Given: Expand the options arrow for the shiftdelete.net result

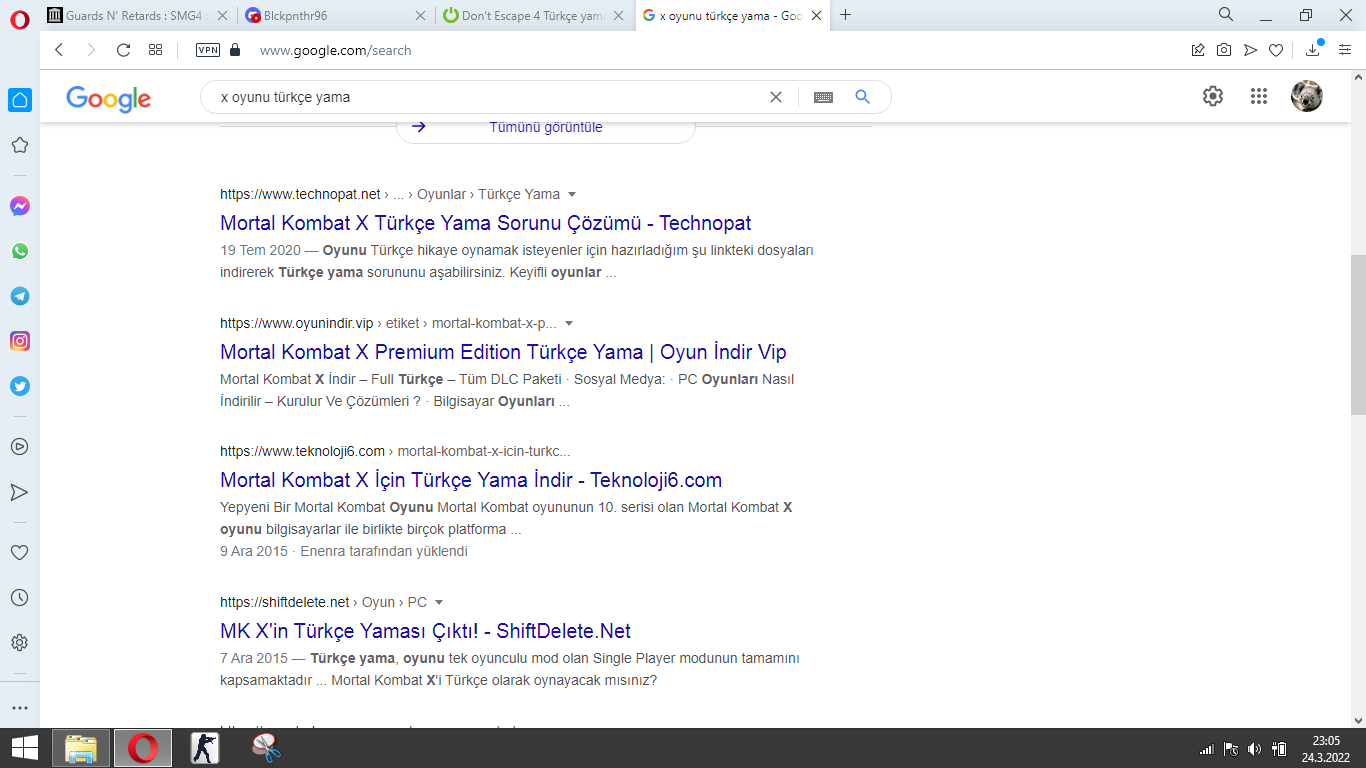Looking at the screenshot, I should (x=439, y=602).
